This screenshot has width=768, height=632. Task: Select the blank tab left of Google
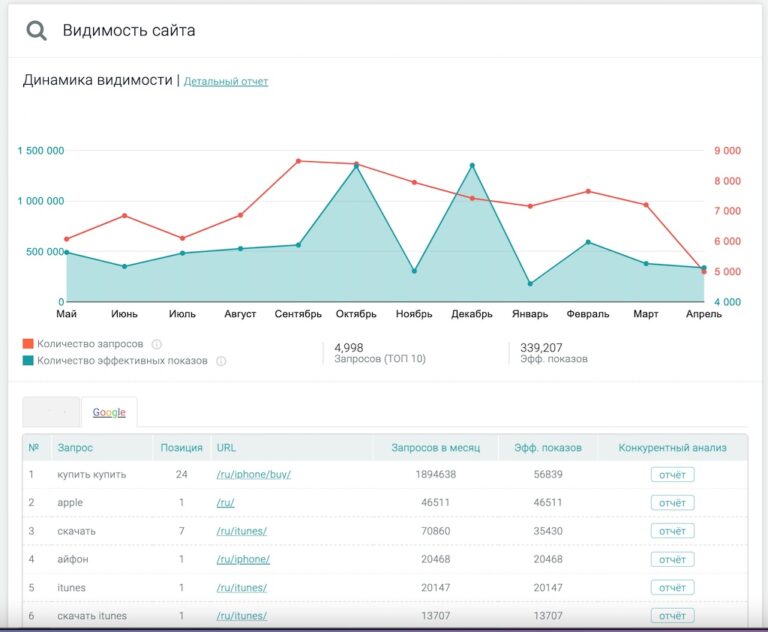pyautogui.click(x=51, y=412)
